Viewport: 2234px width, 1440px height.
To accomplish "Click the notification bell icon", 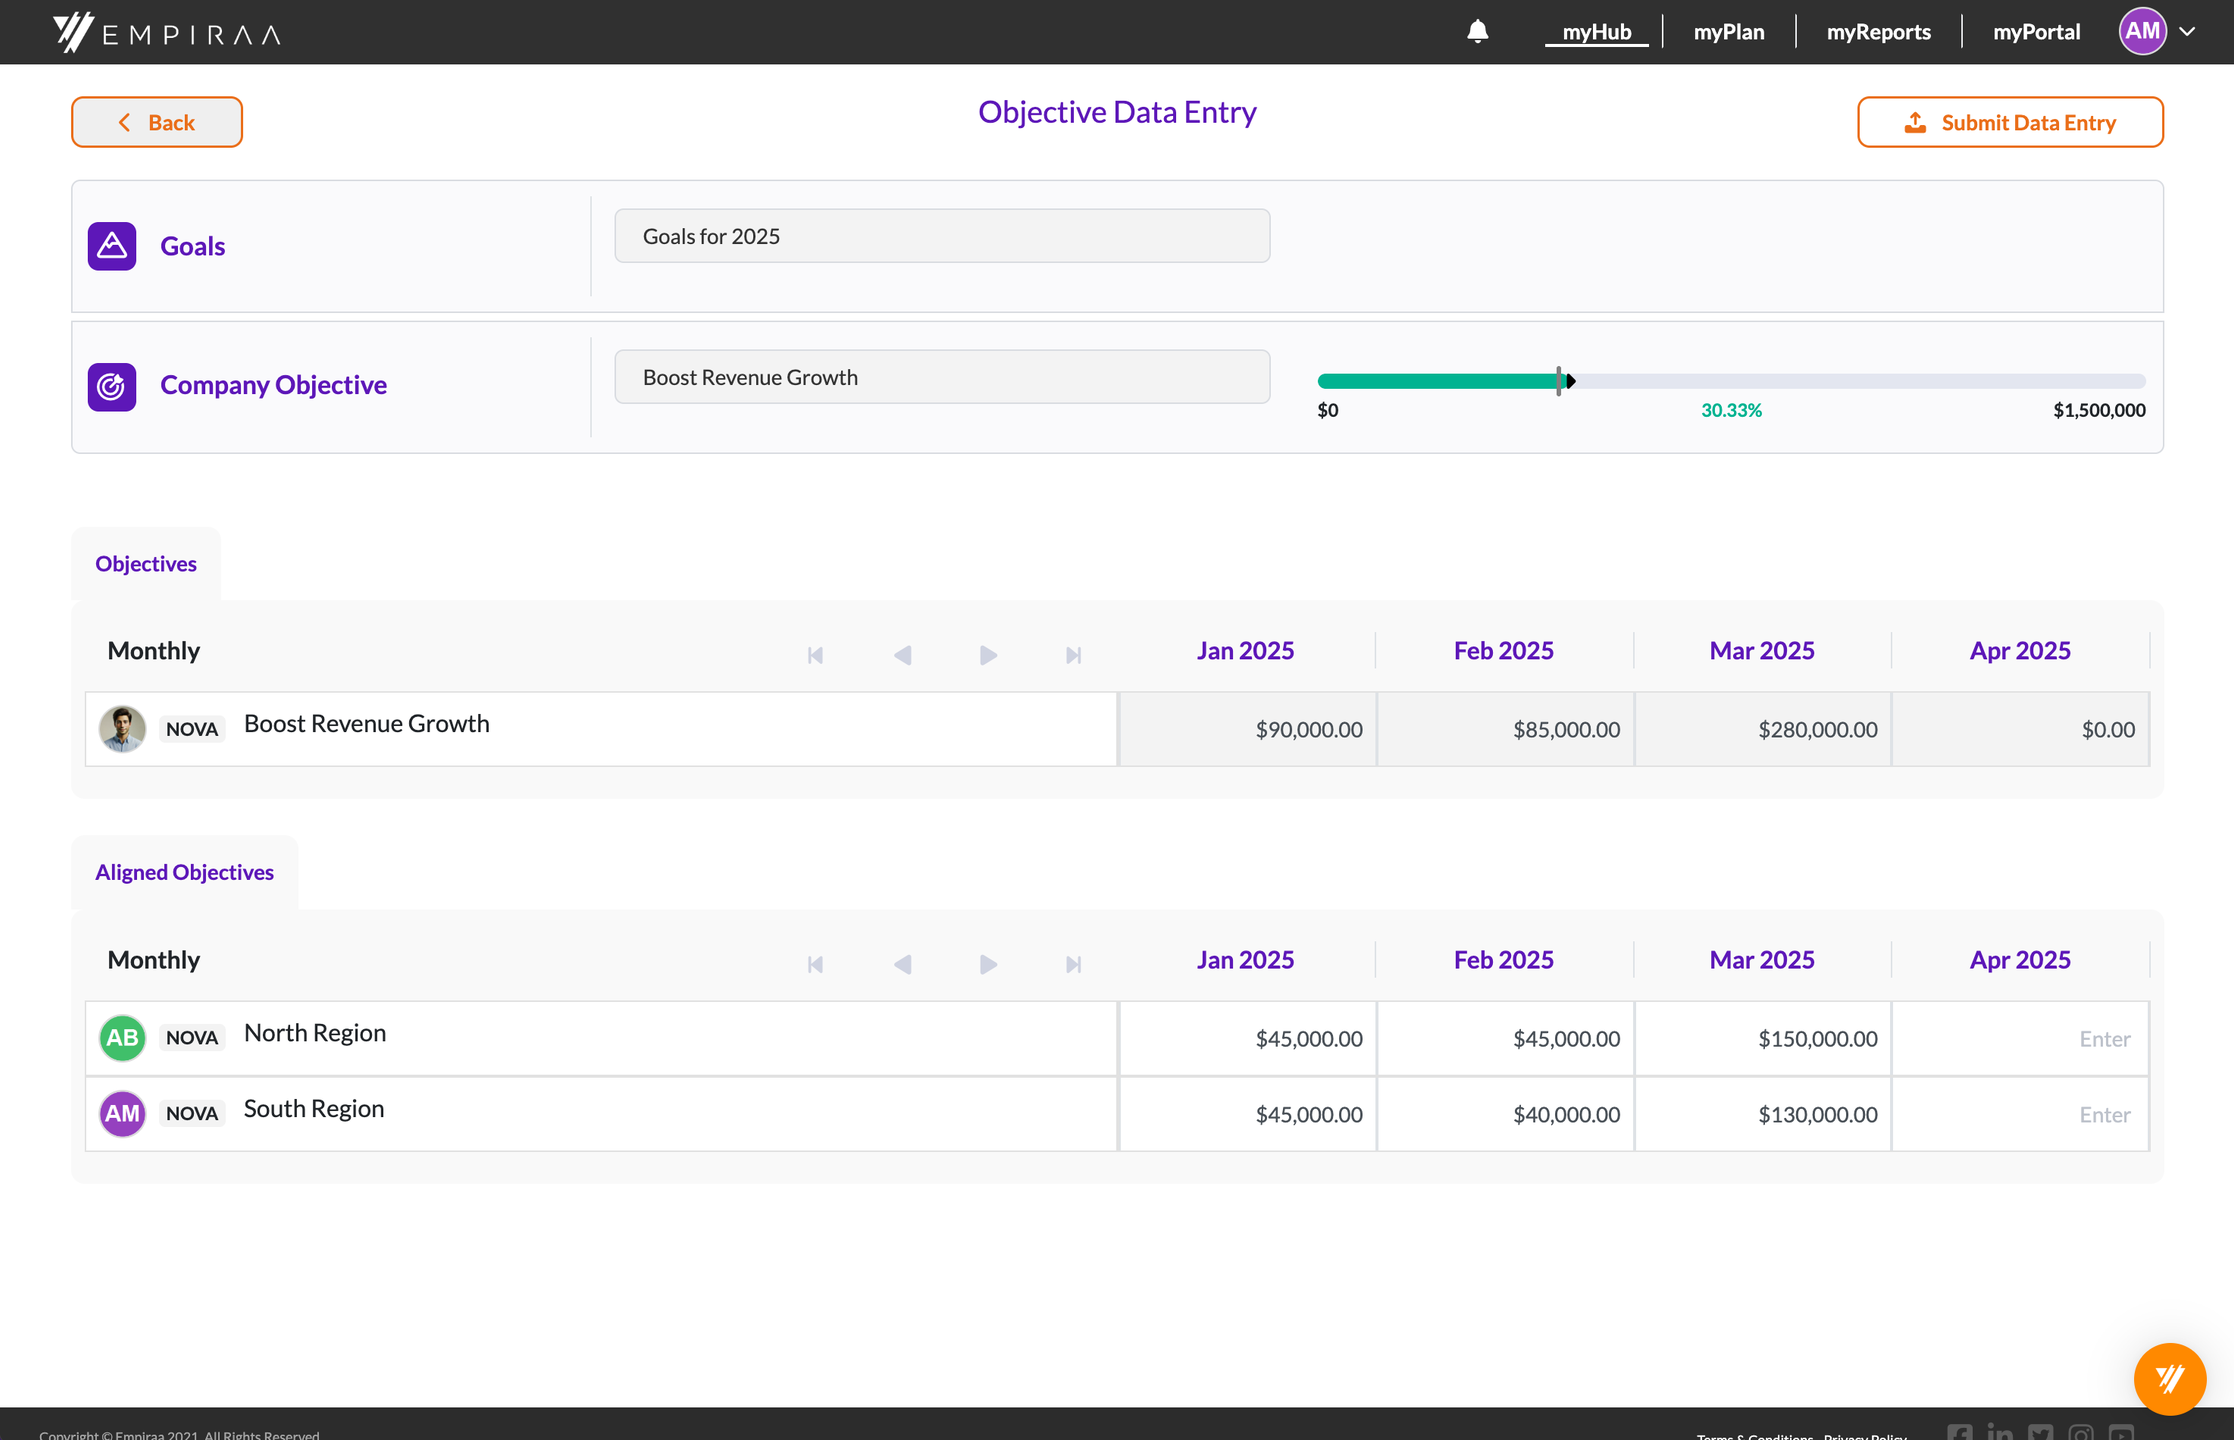I will pos(1477,32).
